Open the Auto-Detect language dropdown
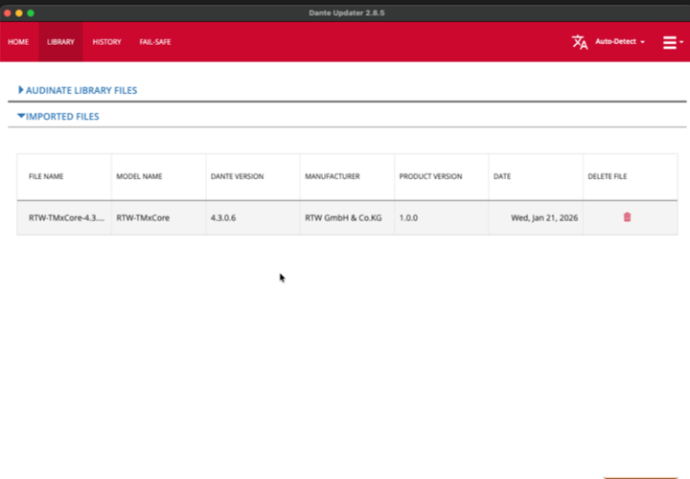Screen dimensions: 690x479 pos(620,42)
